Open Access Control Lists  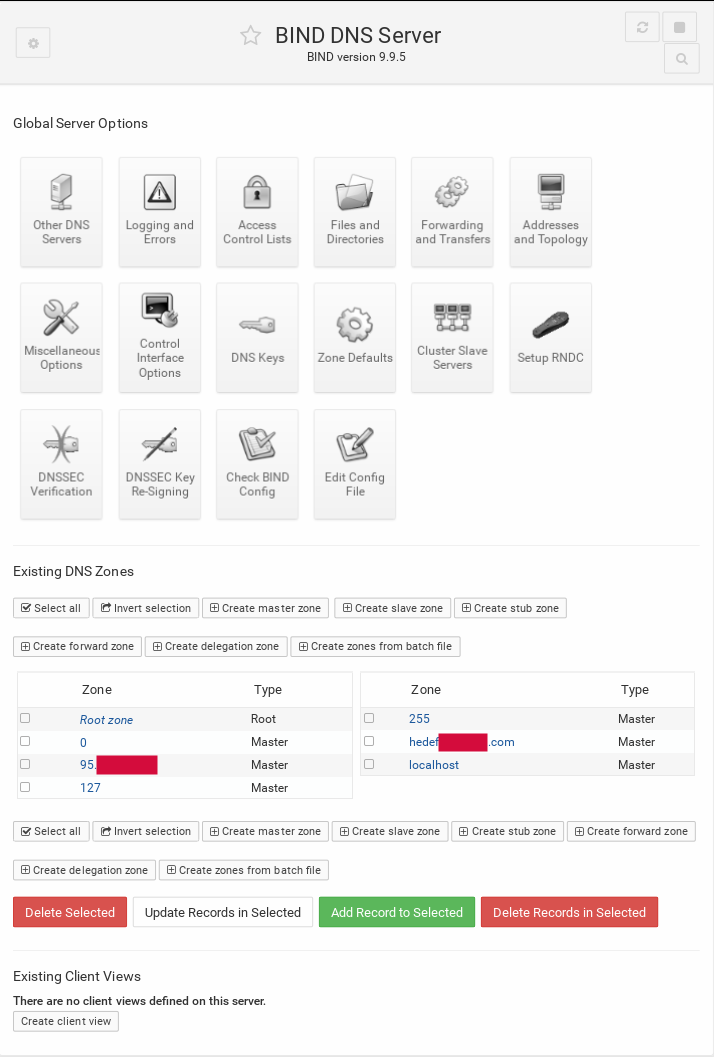(257, 211)
